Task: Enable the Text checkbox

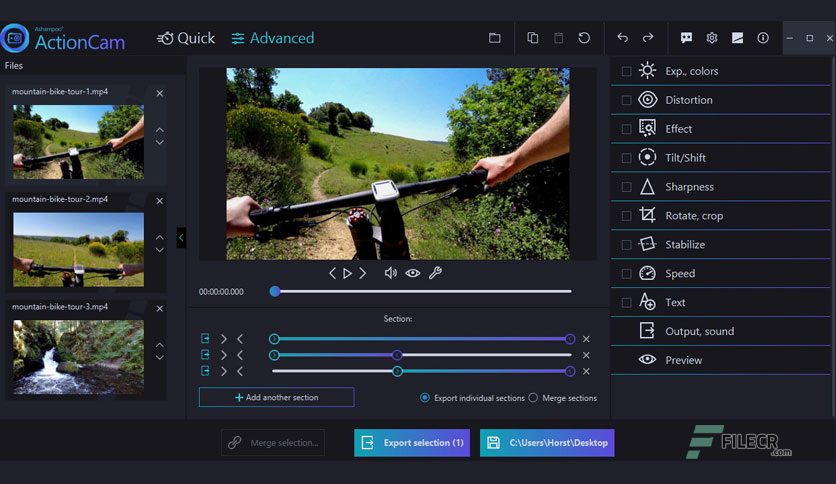Action: [x=626, y=302]
